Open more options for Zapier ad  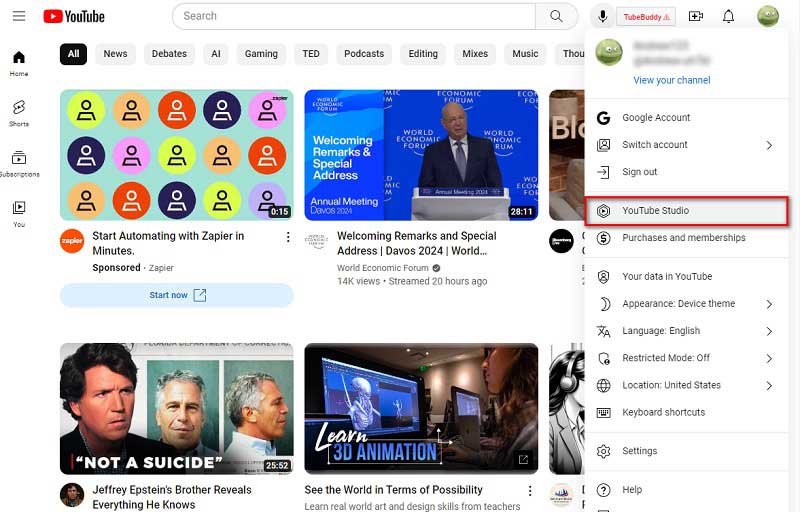(x=288, y=237)
